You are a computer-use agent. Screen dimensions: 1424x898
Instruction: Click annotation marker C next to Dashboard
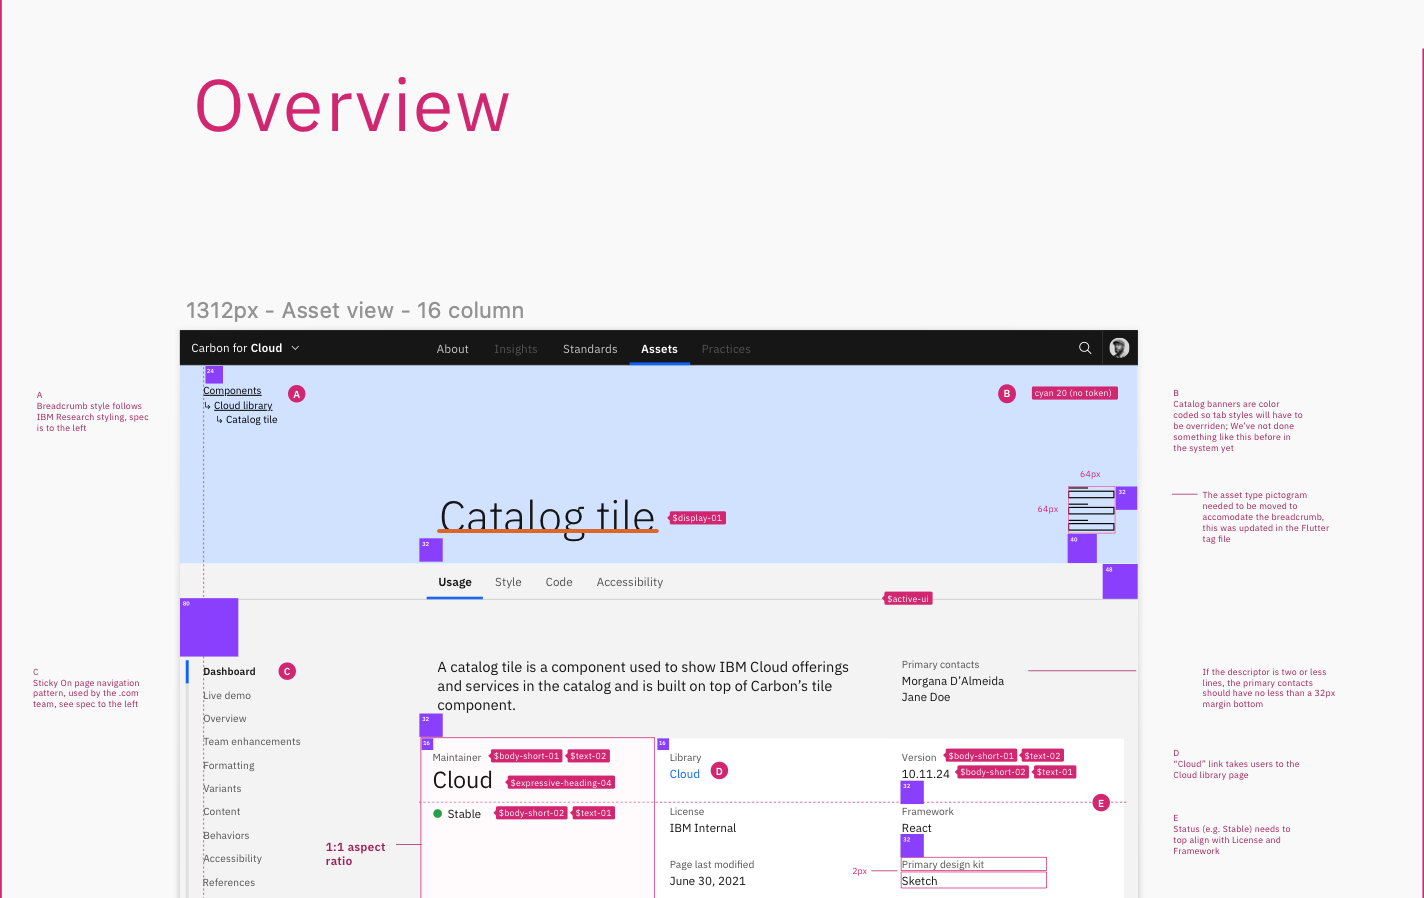(287, 671)
